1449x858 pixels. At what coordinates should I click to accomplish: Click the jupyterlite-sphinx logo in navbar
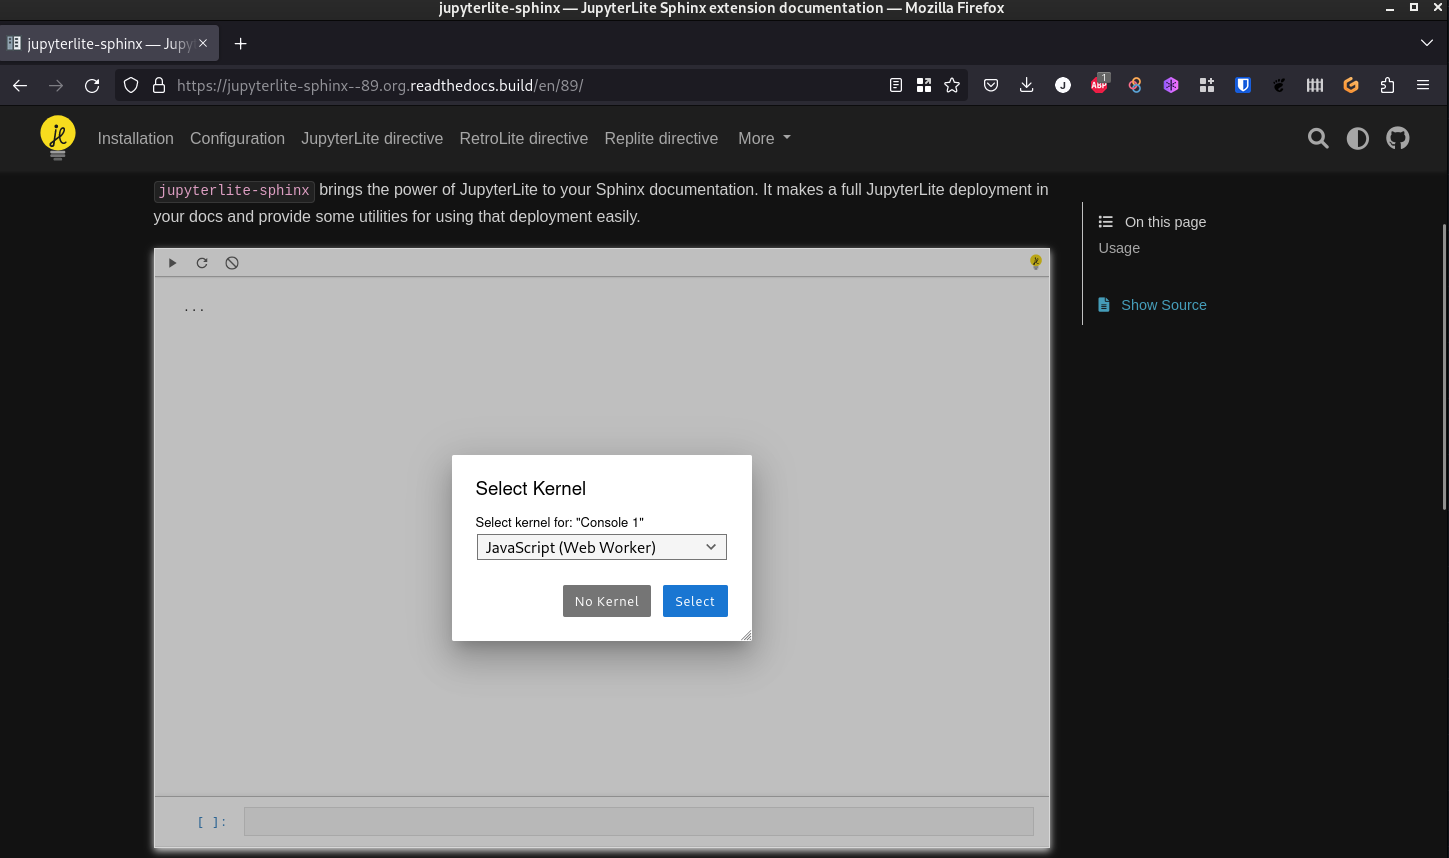point(58,138)
